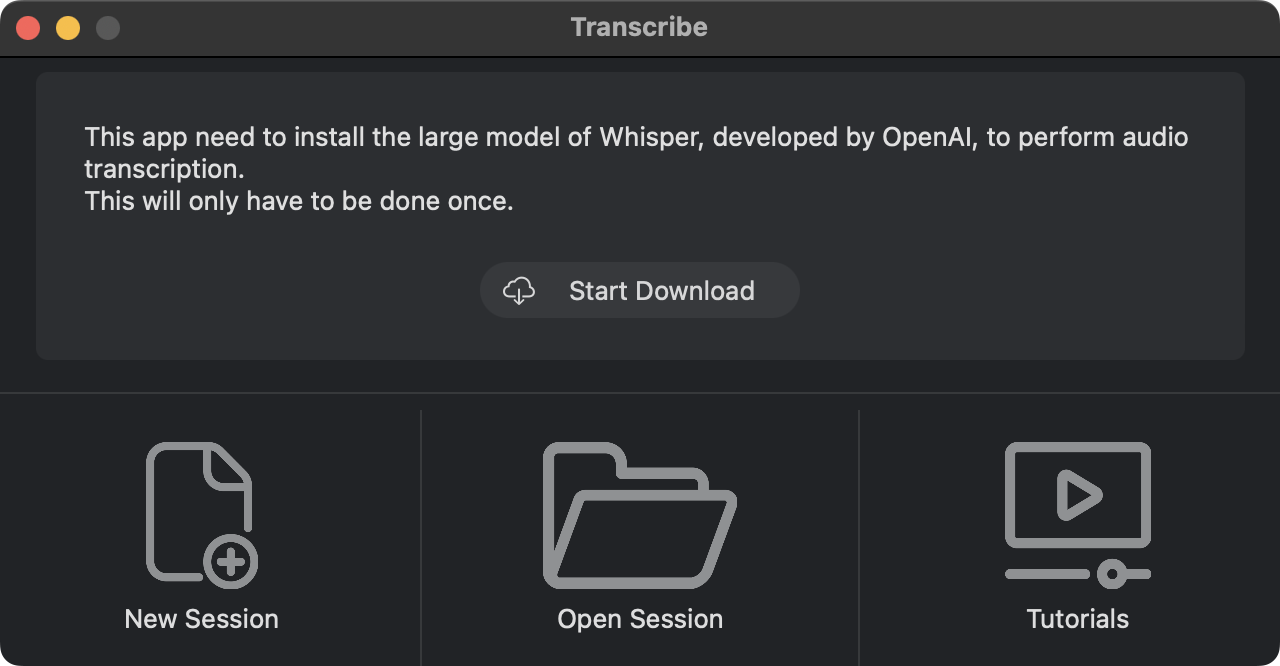Click the cloud download icon

pos(519,291)
